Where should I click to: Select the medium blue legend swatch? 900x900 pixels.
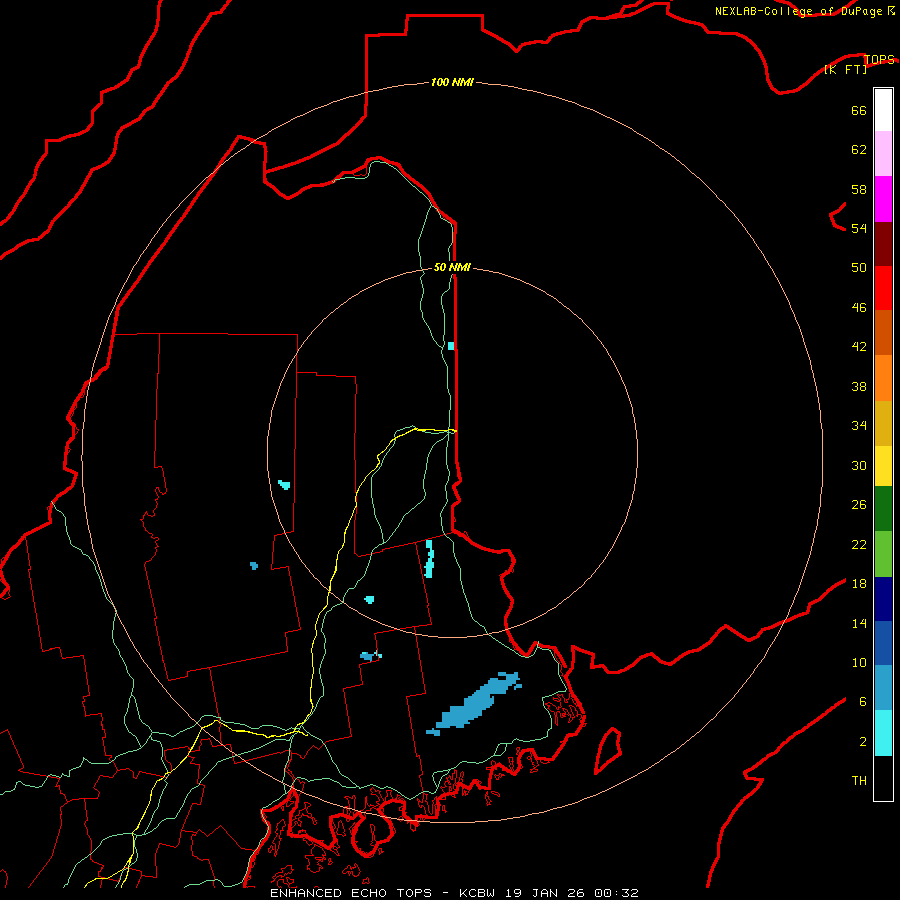tap(883, 643)
